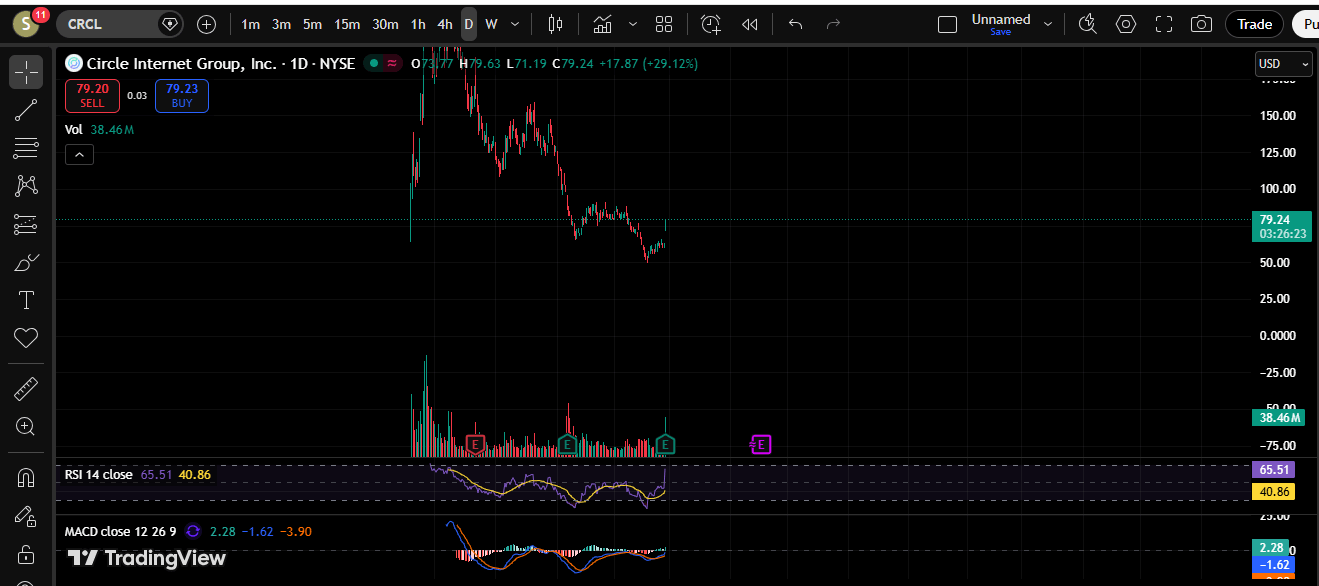The height and width of the screenshot is (586, 1319).
Task: Switch to the 30m timeframe
Action: 385,24
